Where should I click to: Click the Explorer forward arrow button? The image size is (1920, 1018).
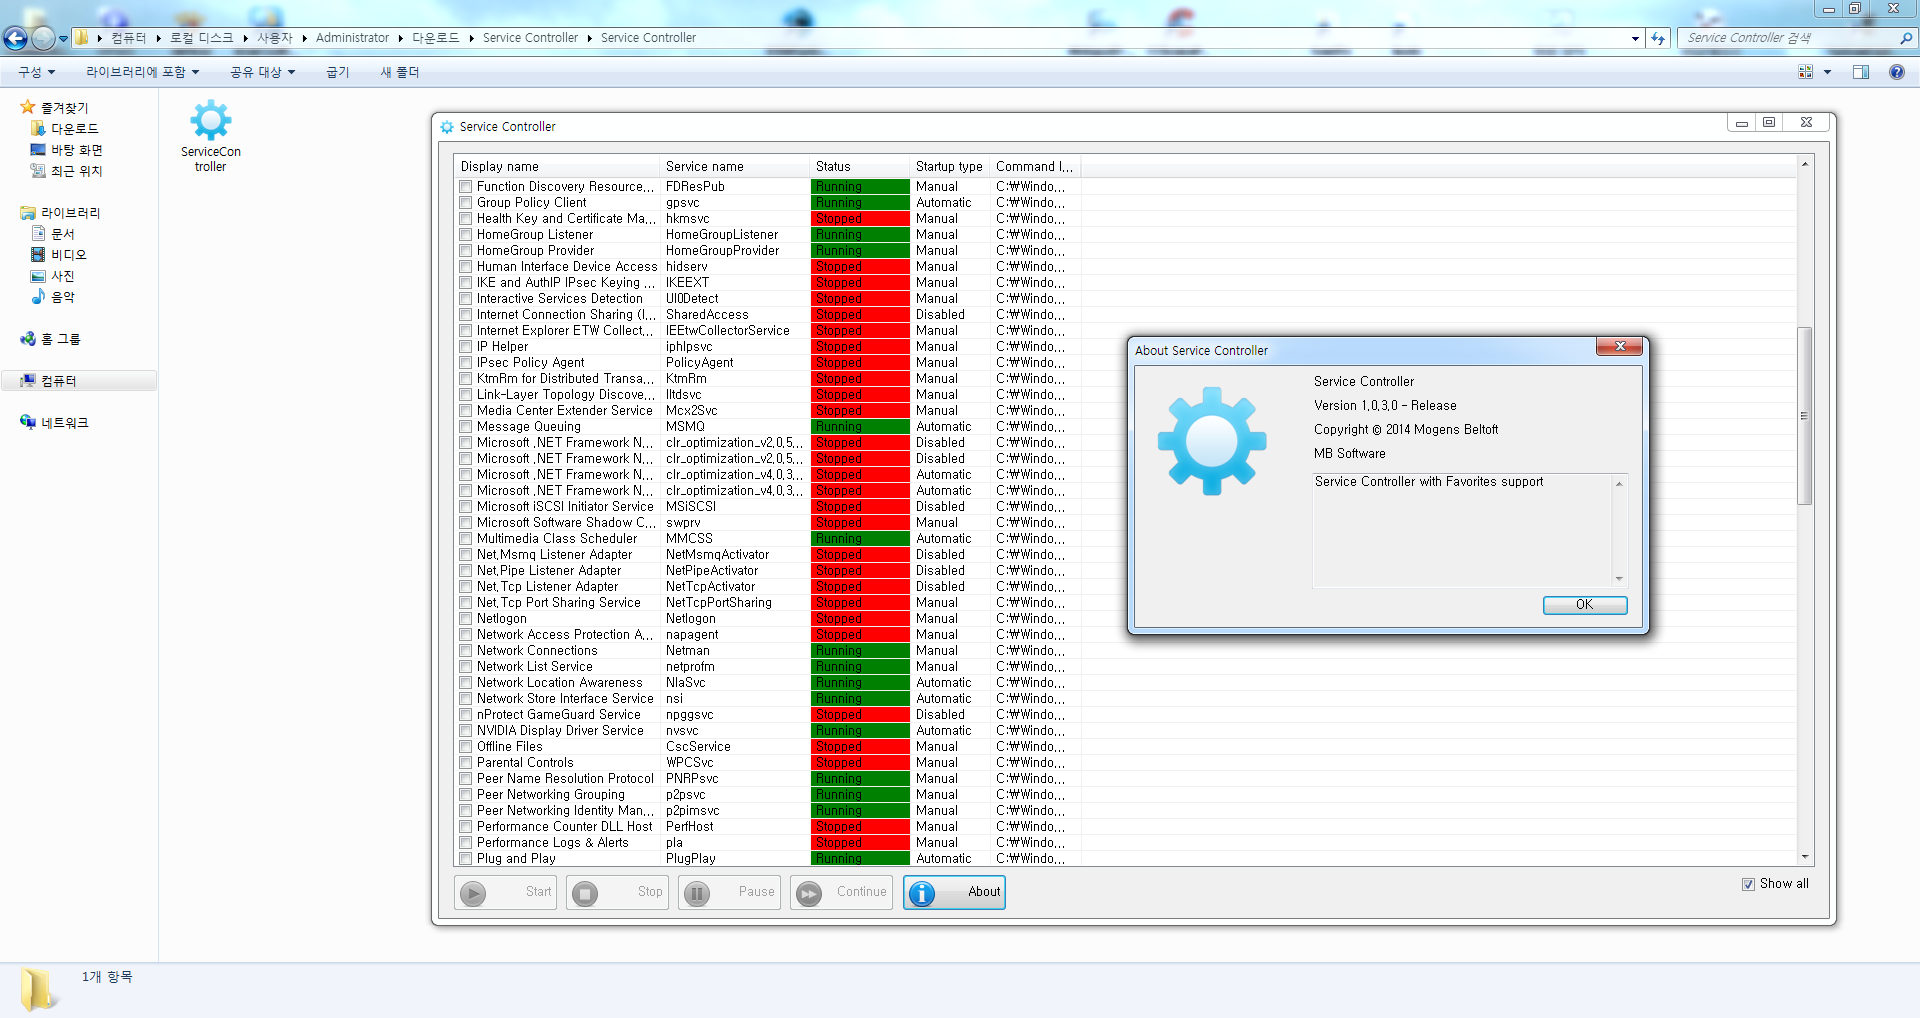(x=43, y=38)
